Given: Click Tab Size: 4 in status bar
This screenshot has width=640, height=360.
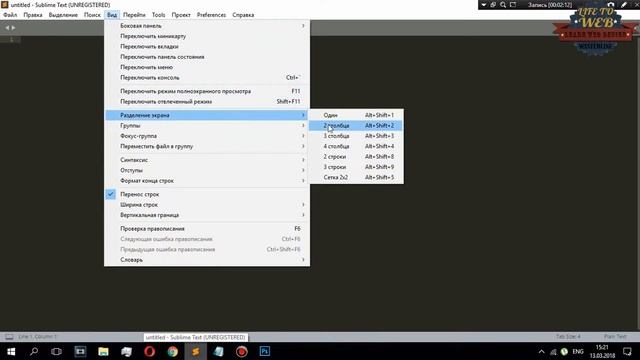Looking at the screenshot, I should point(568,337).
